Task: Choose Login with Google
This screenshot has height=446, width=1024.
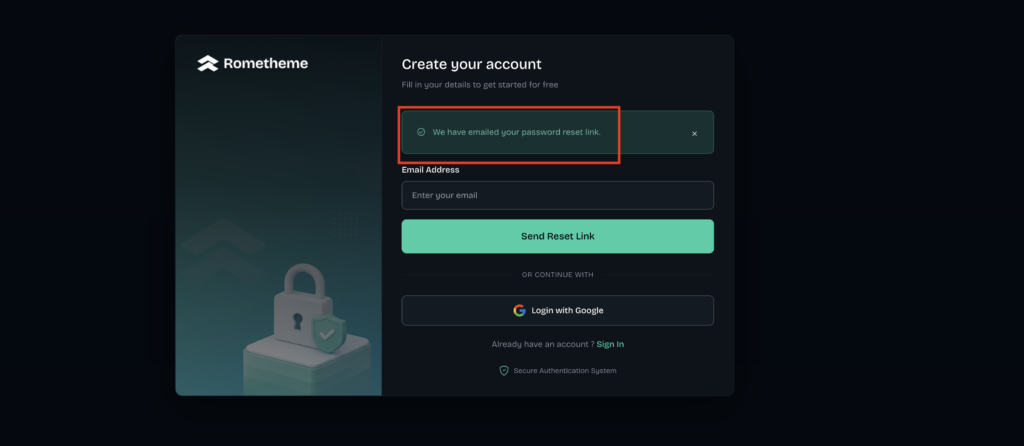Action: (557, 310)
